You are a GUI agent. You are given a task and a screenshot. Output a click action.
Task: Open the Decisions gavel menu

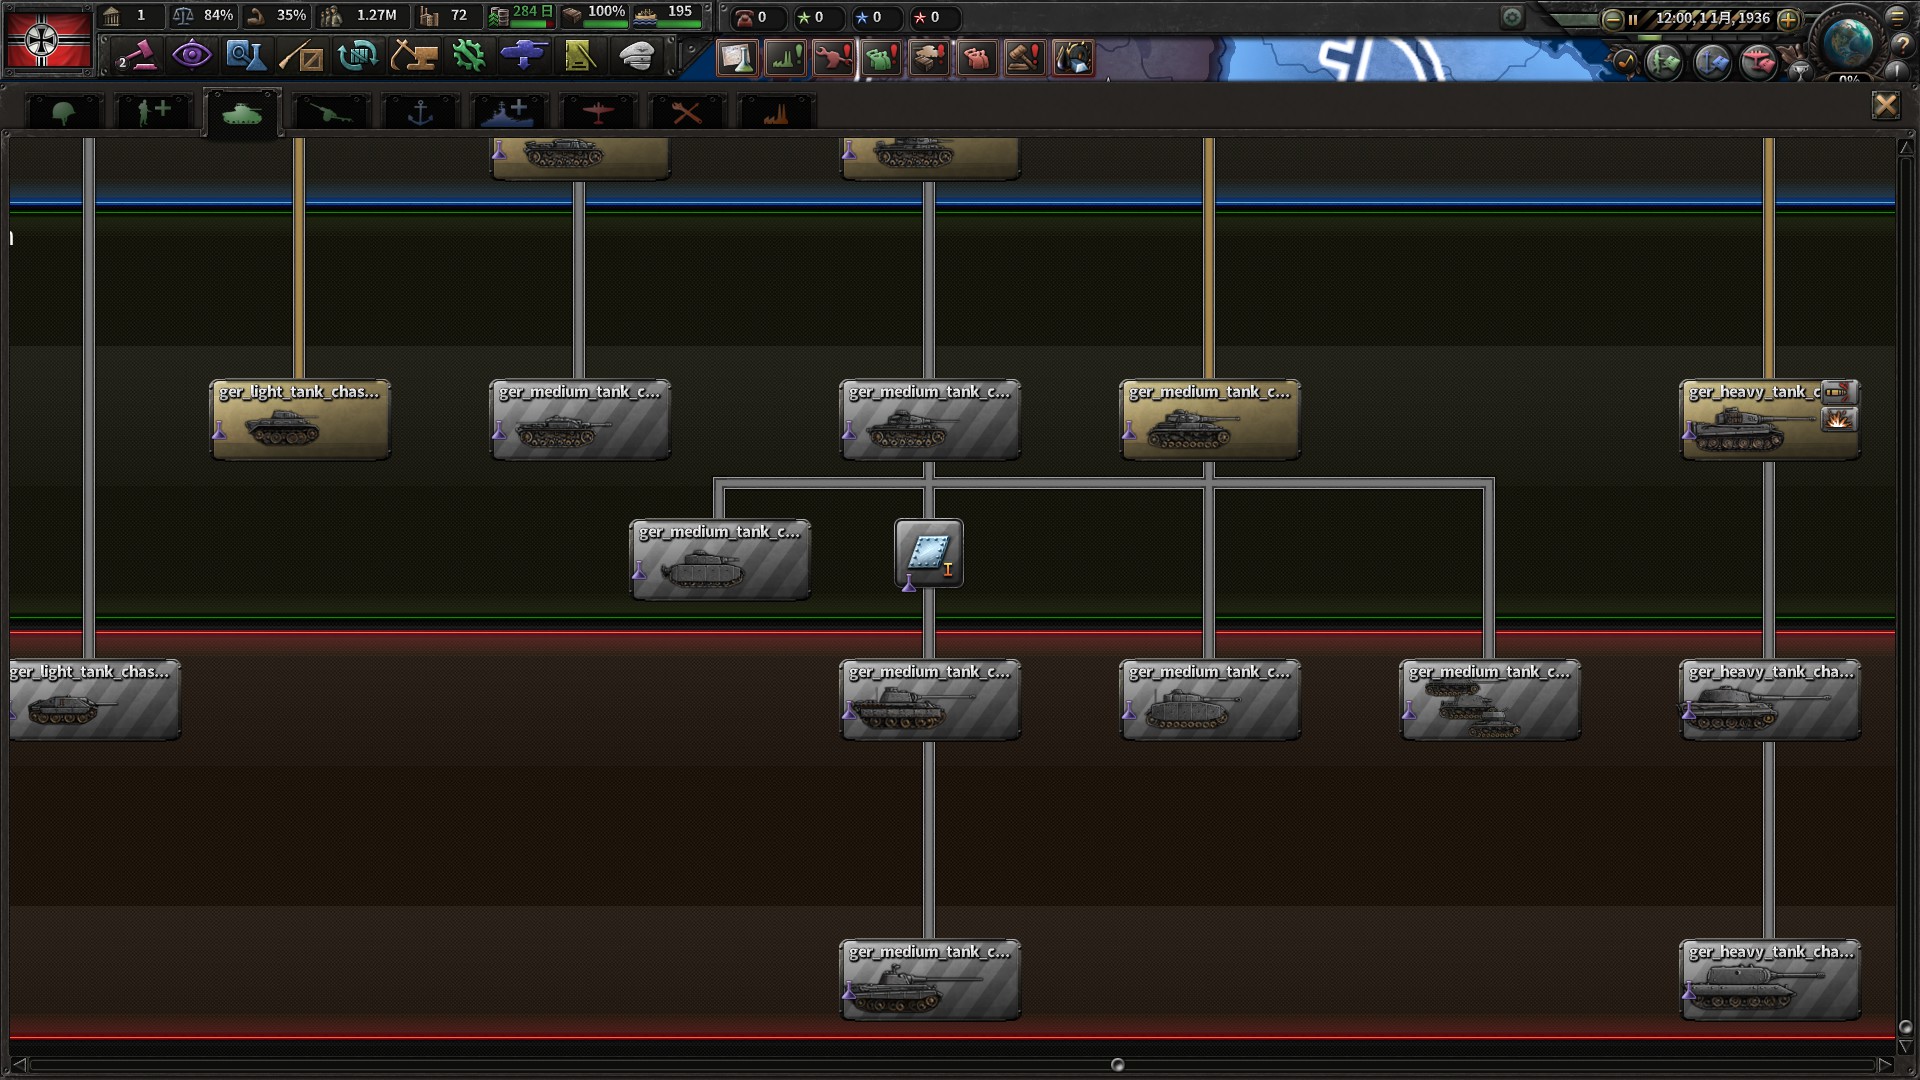click(x=136, y=56)
